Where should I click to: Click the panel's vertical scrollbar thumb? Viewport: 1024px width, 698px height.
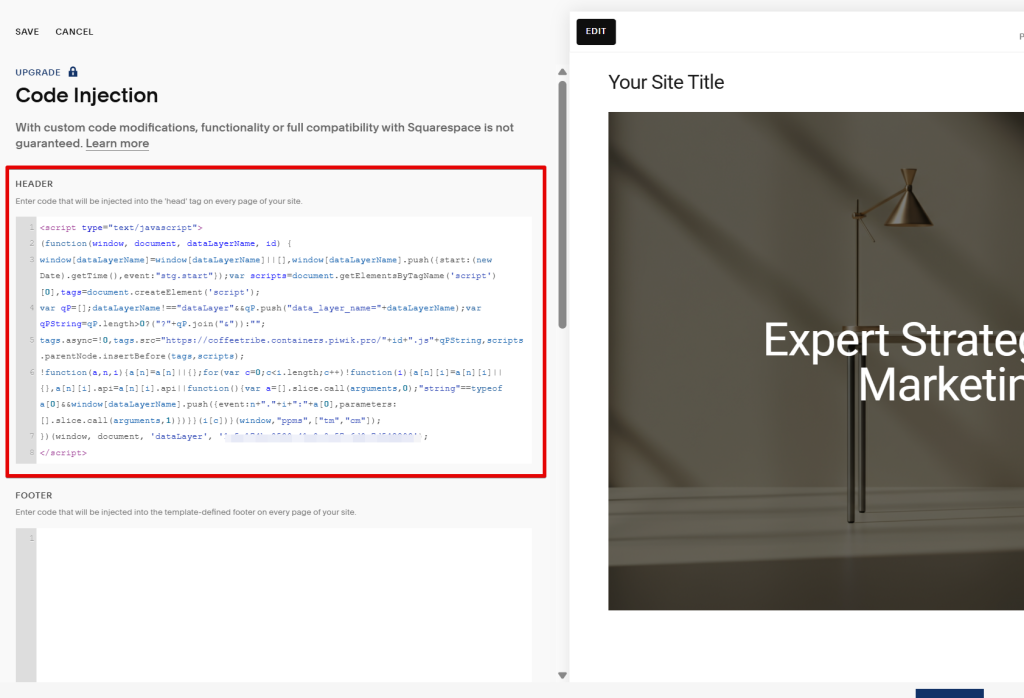click(x=562, y=204)
